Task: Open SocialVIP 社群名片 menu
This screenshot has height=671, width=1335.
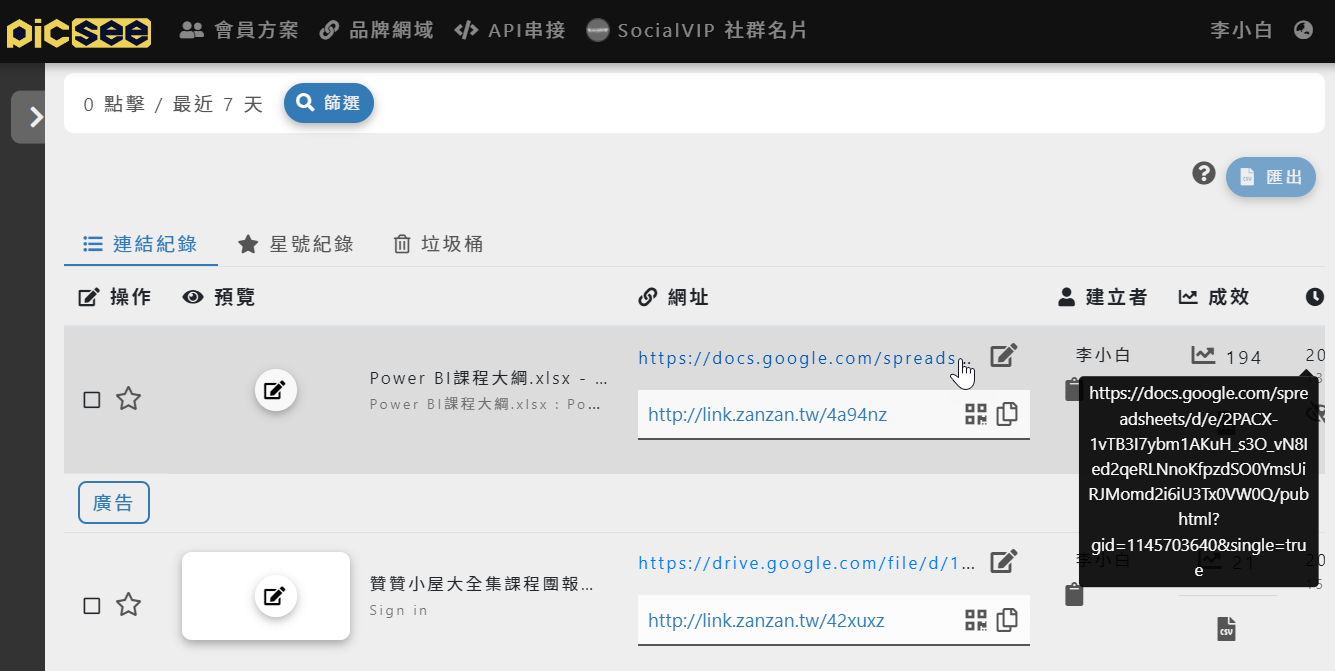Action: [x=697, y=30]
